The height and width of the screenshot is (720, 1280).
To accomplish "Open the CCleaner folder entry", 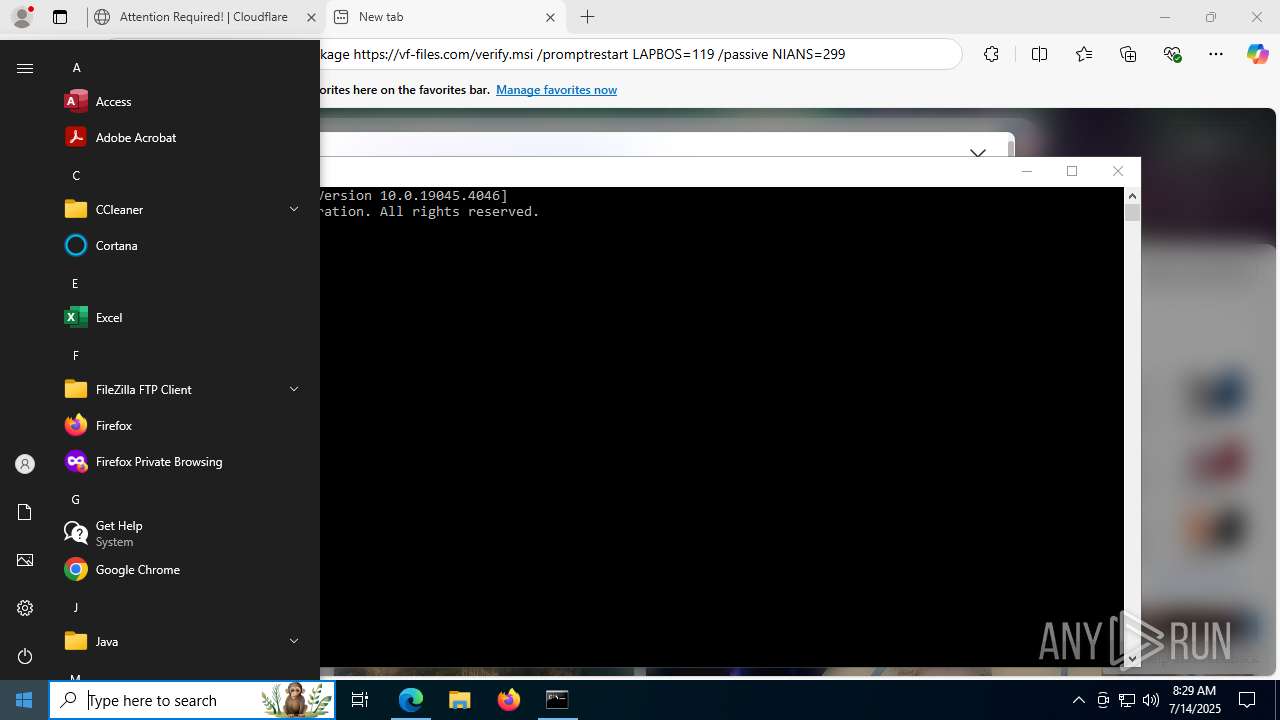I will coord(183,209).
